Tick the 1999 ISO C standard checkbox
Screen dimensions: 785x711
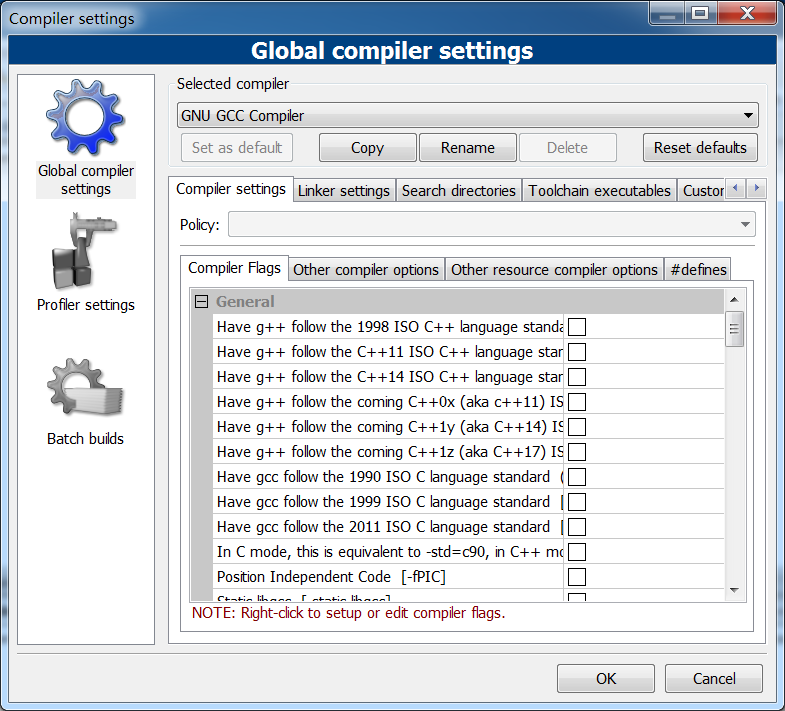tap(577, 502)
